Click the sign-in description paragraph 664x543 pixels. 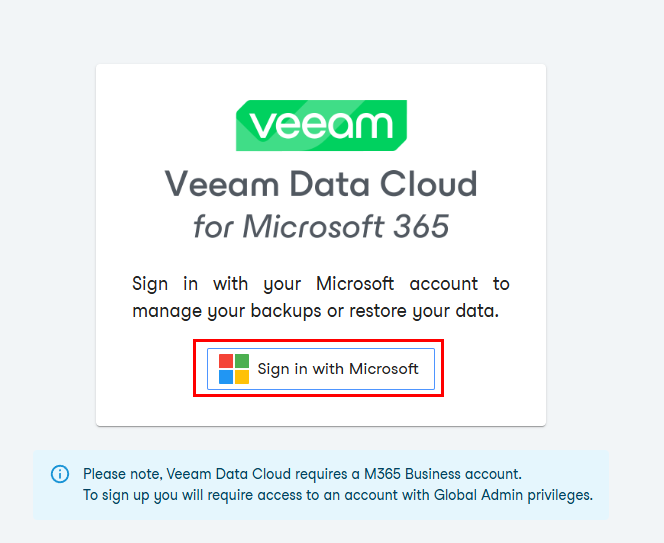click(x=321, y=297)
